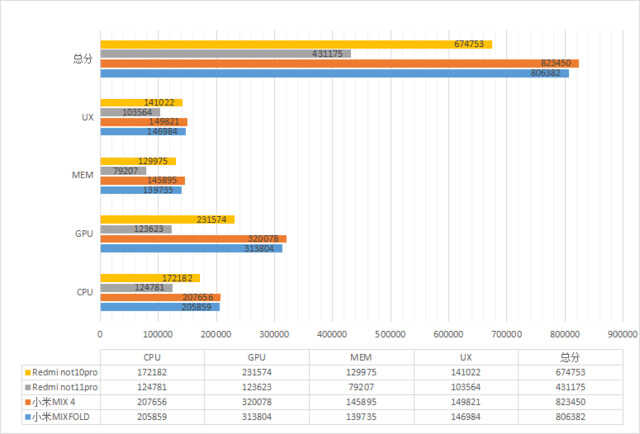
Task: Click the 500000 value on horizontal axis
Action: coord(390,334)
